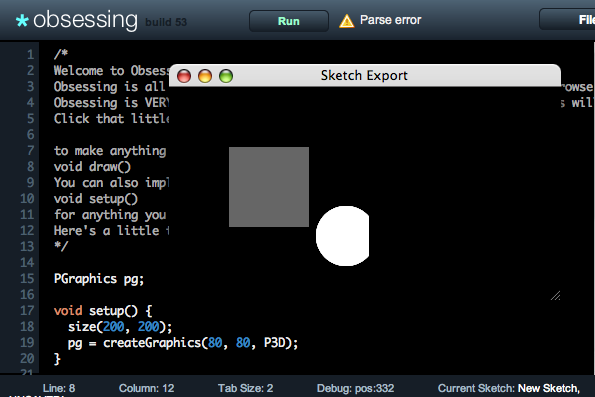This screenshot has height=397, width=595.
Task: Click the 'Tab Size: 2' status entry
Action: click(246, 388)
